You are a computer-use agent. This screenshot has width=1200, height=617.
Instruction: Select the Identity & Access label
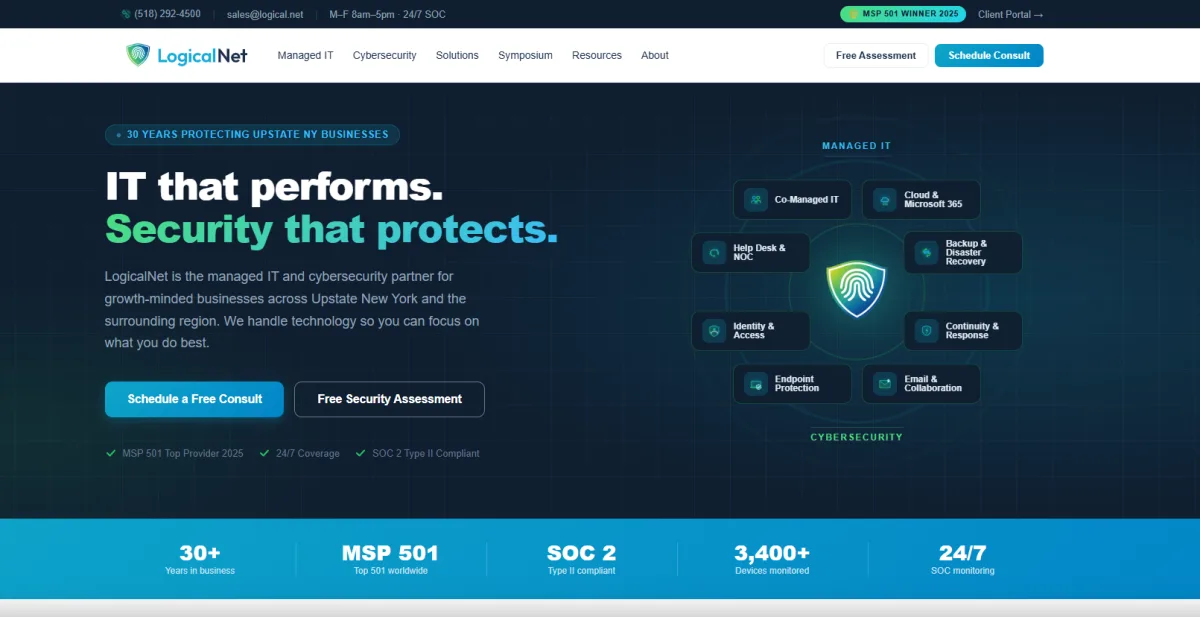[754, 330]
